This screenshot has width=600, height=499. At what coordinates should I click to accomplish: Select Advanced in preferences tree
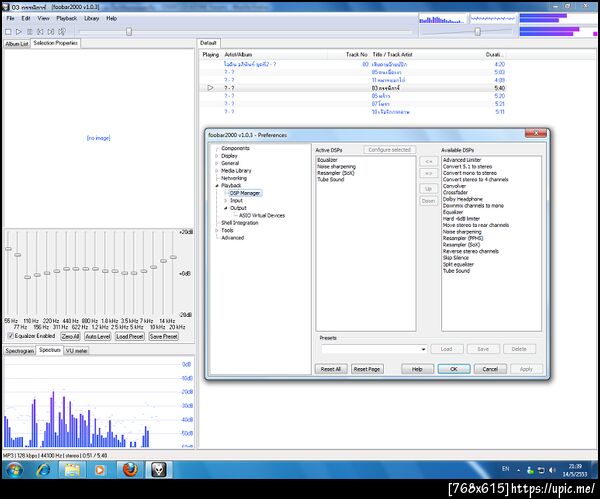click(x=232, y=238)
